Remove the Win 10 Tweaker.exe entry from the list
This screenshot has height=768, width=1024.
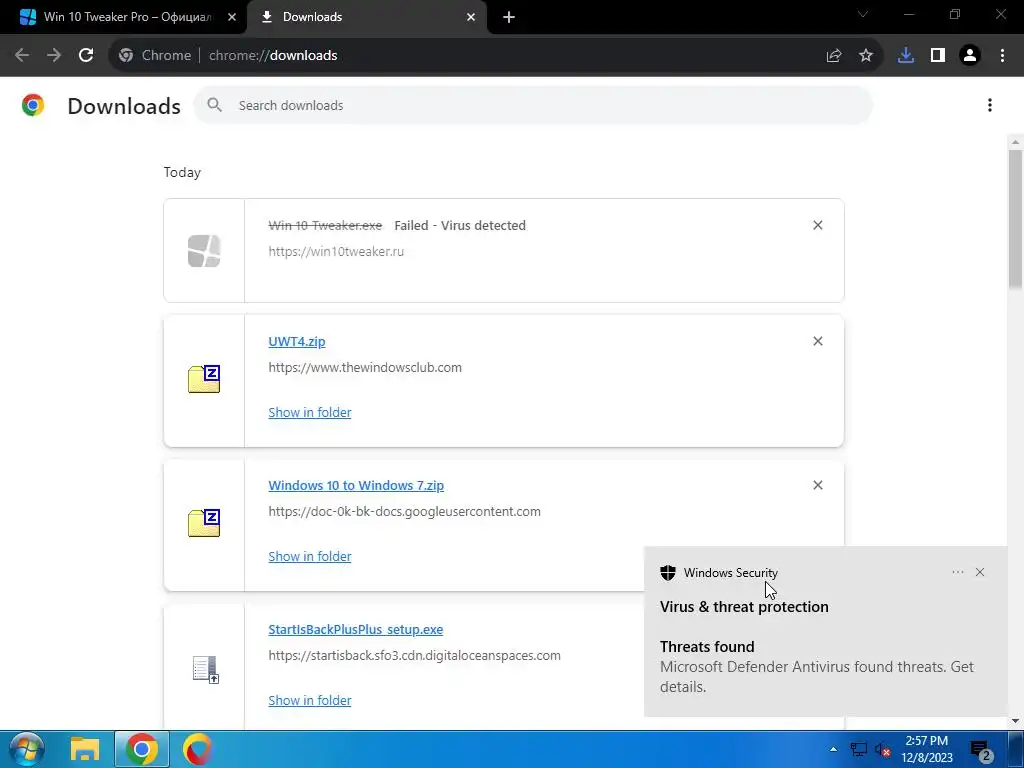click(x=818, y=225)
